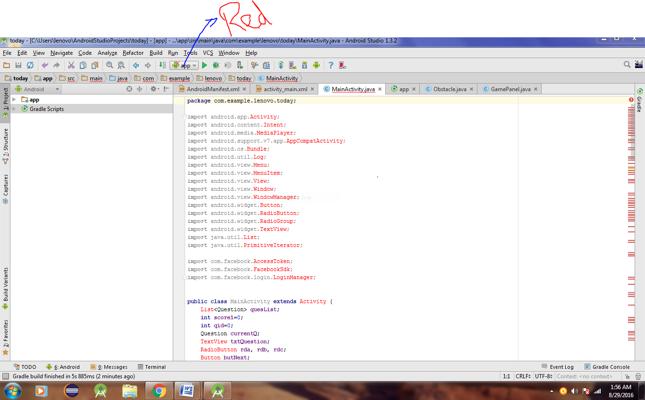Open the Build menu
Viewport: 645px width, 400px height.
pos(155,53)
